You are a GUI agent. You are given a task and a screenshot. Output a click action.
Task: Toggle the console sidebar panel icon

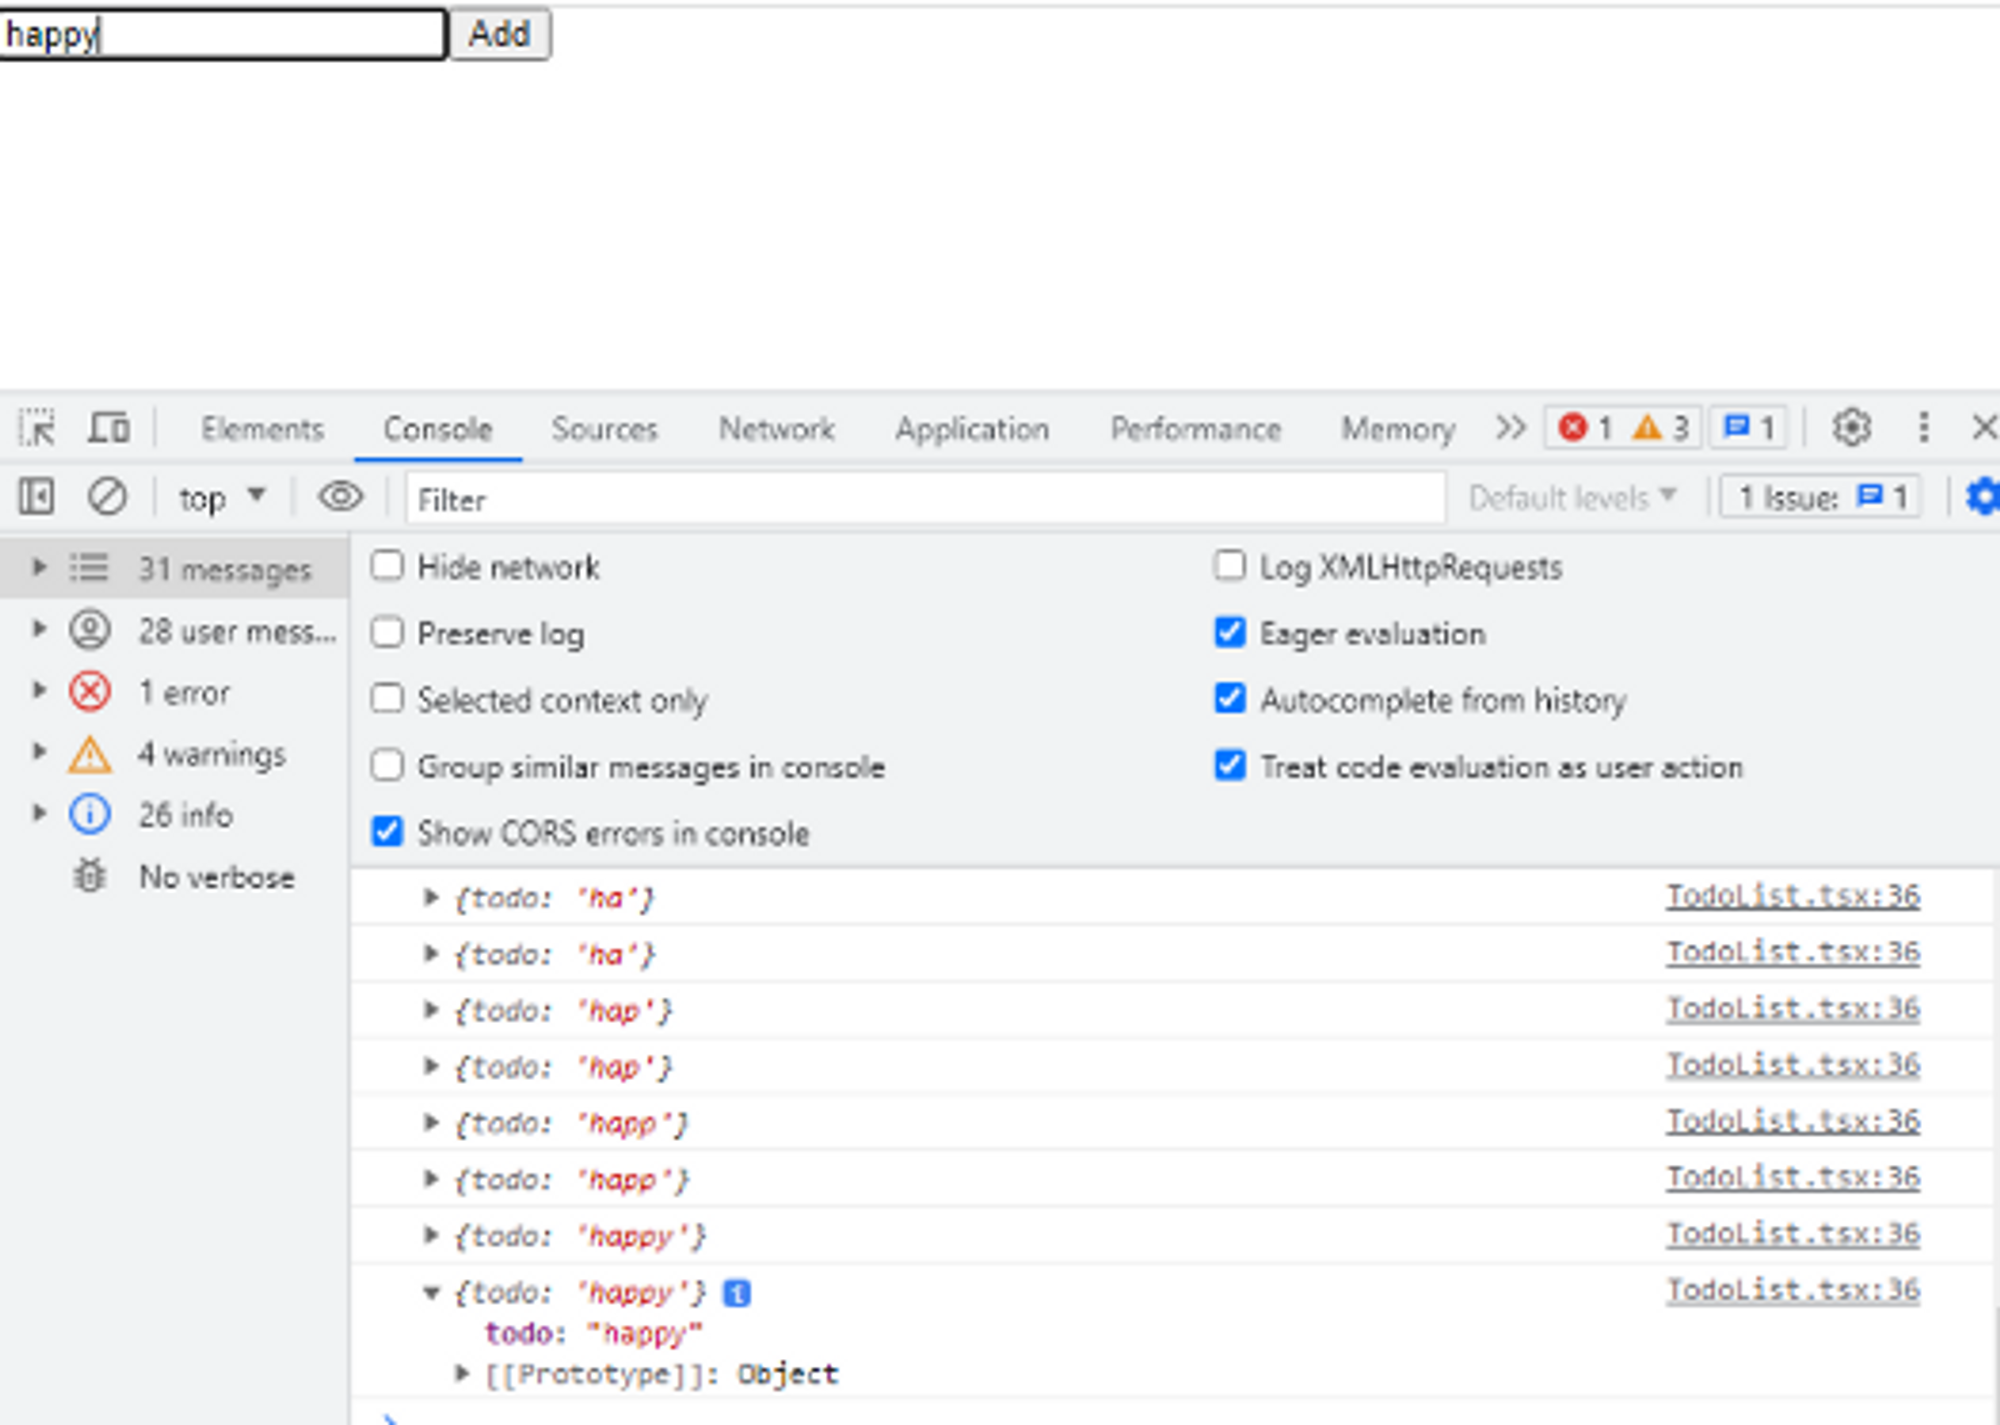point(37,497)
